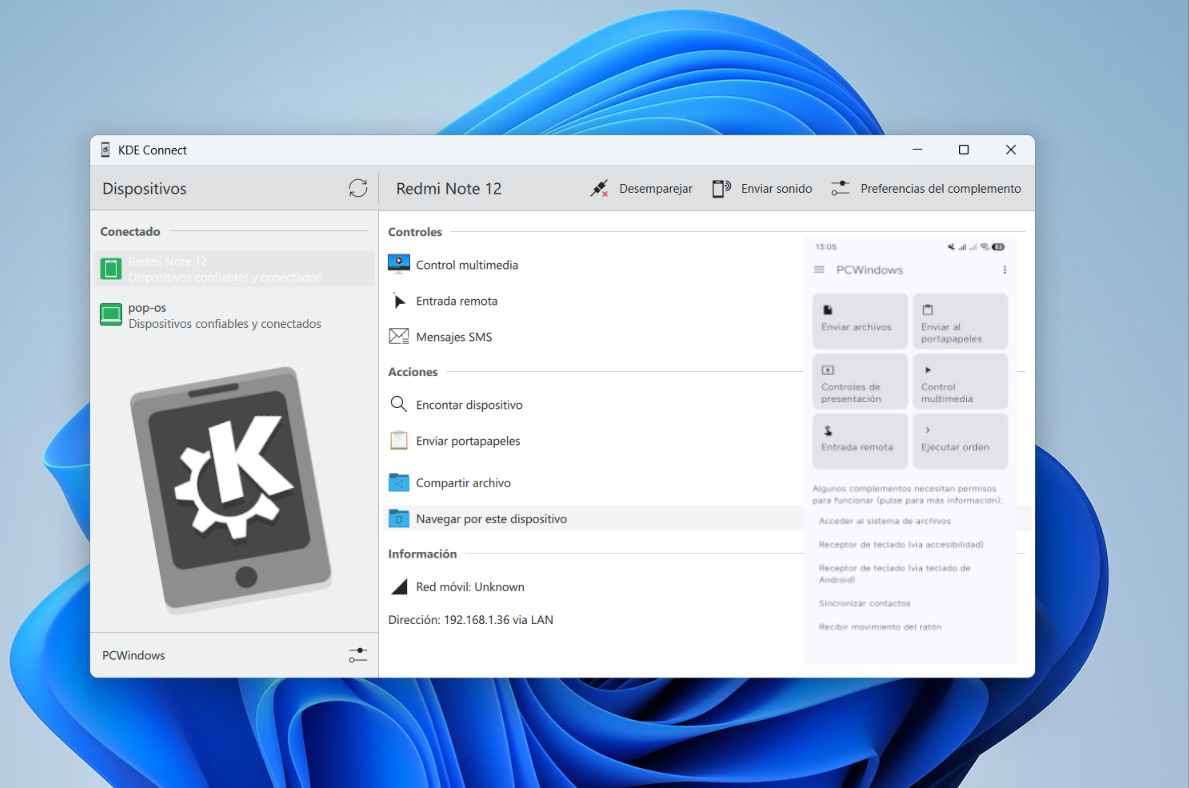Viewport: 1189px width, 788px height.
Task: Open Preferencias del complemento
Action: pyautogui.click(x=926, y=188)
